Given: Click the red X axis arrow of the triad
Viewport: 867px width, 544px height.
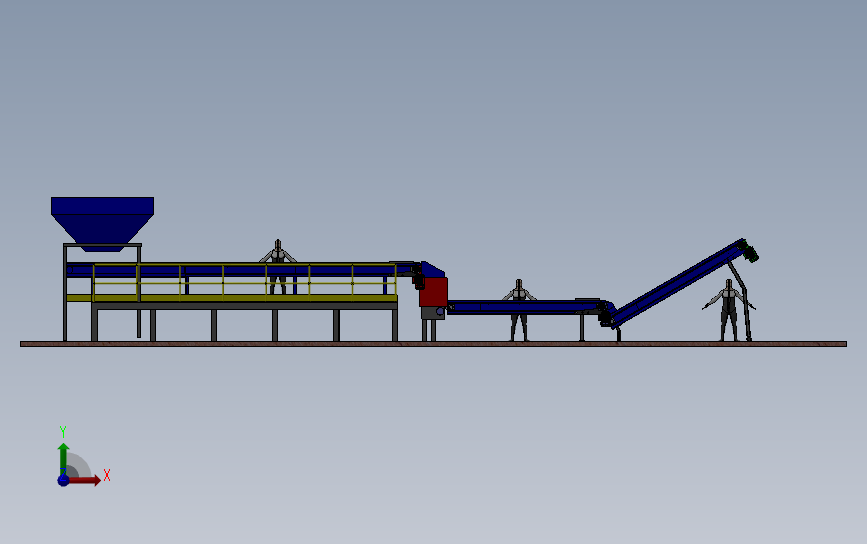Looking at the screenshot, I should pyautogui.click(x=85, y=480).
